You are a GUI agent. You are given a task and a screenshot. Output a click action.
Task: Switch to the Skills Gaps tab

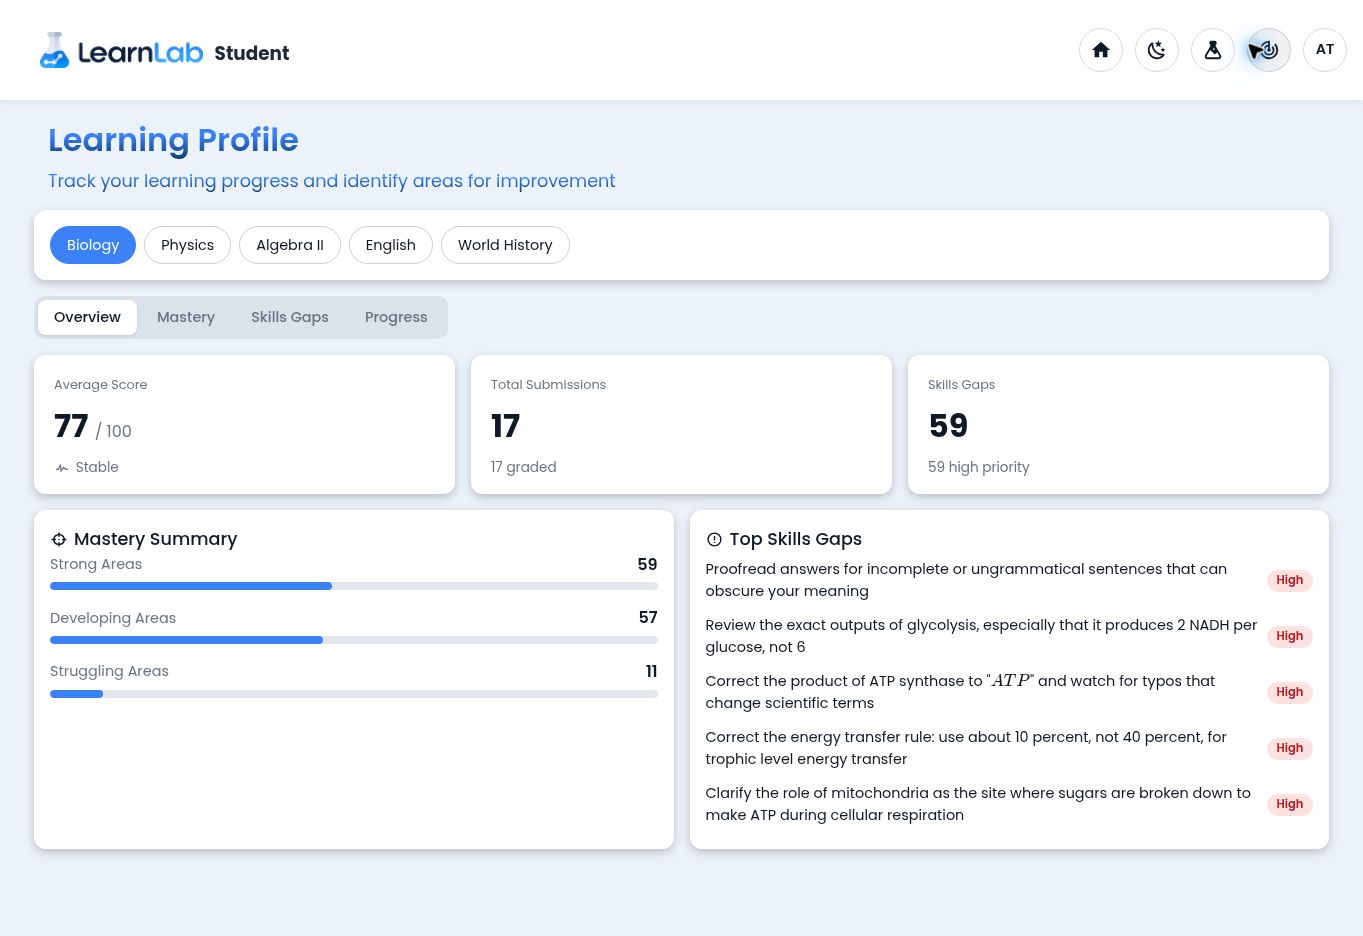[290, 317]
